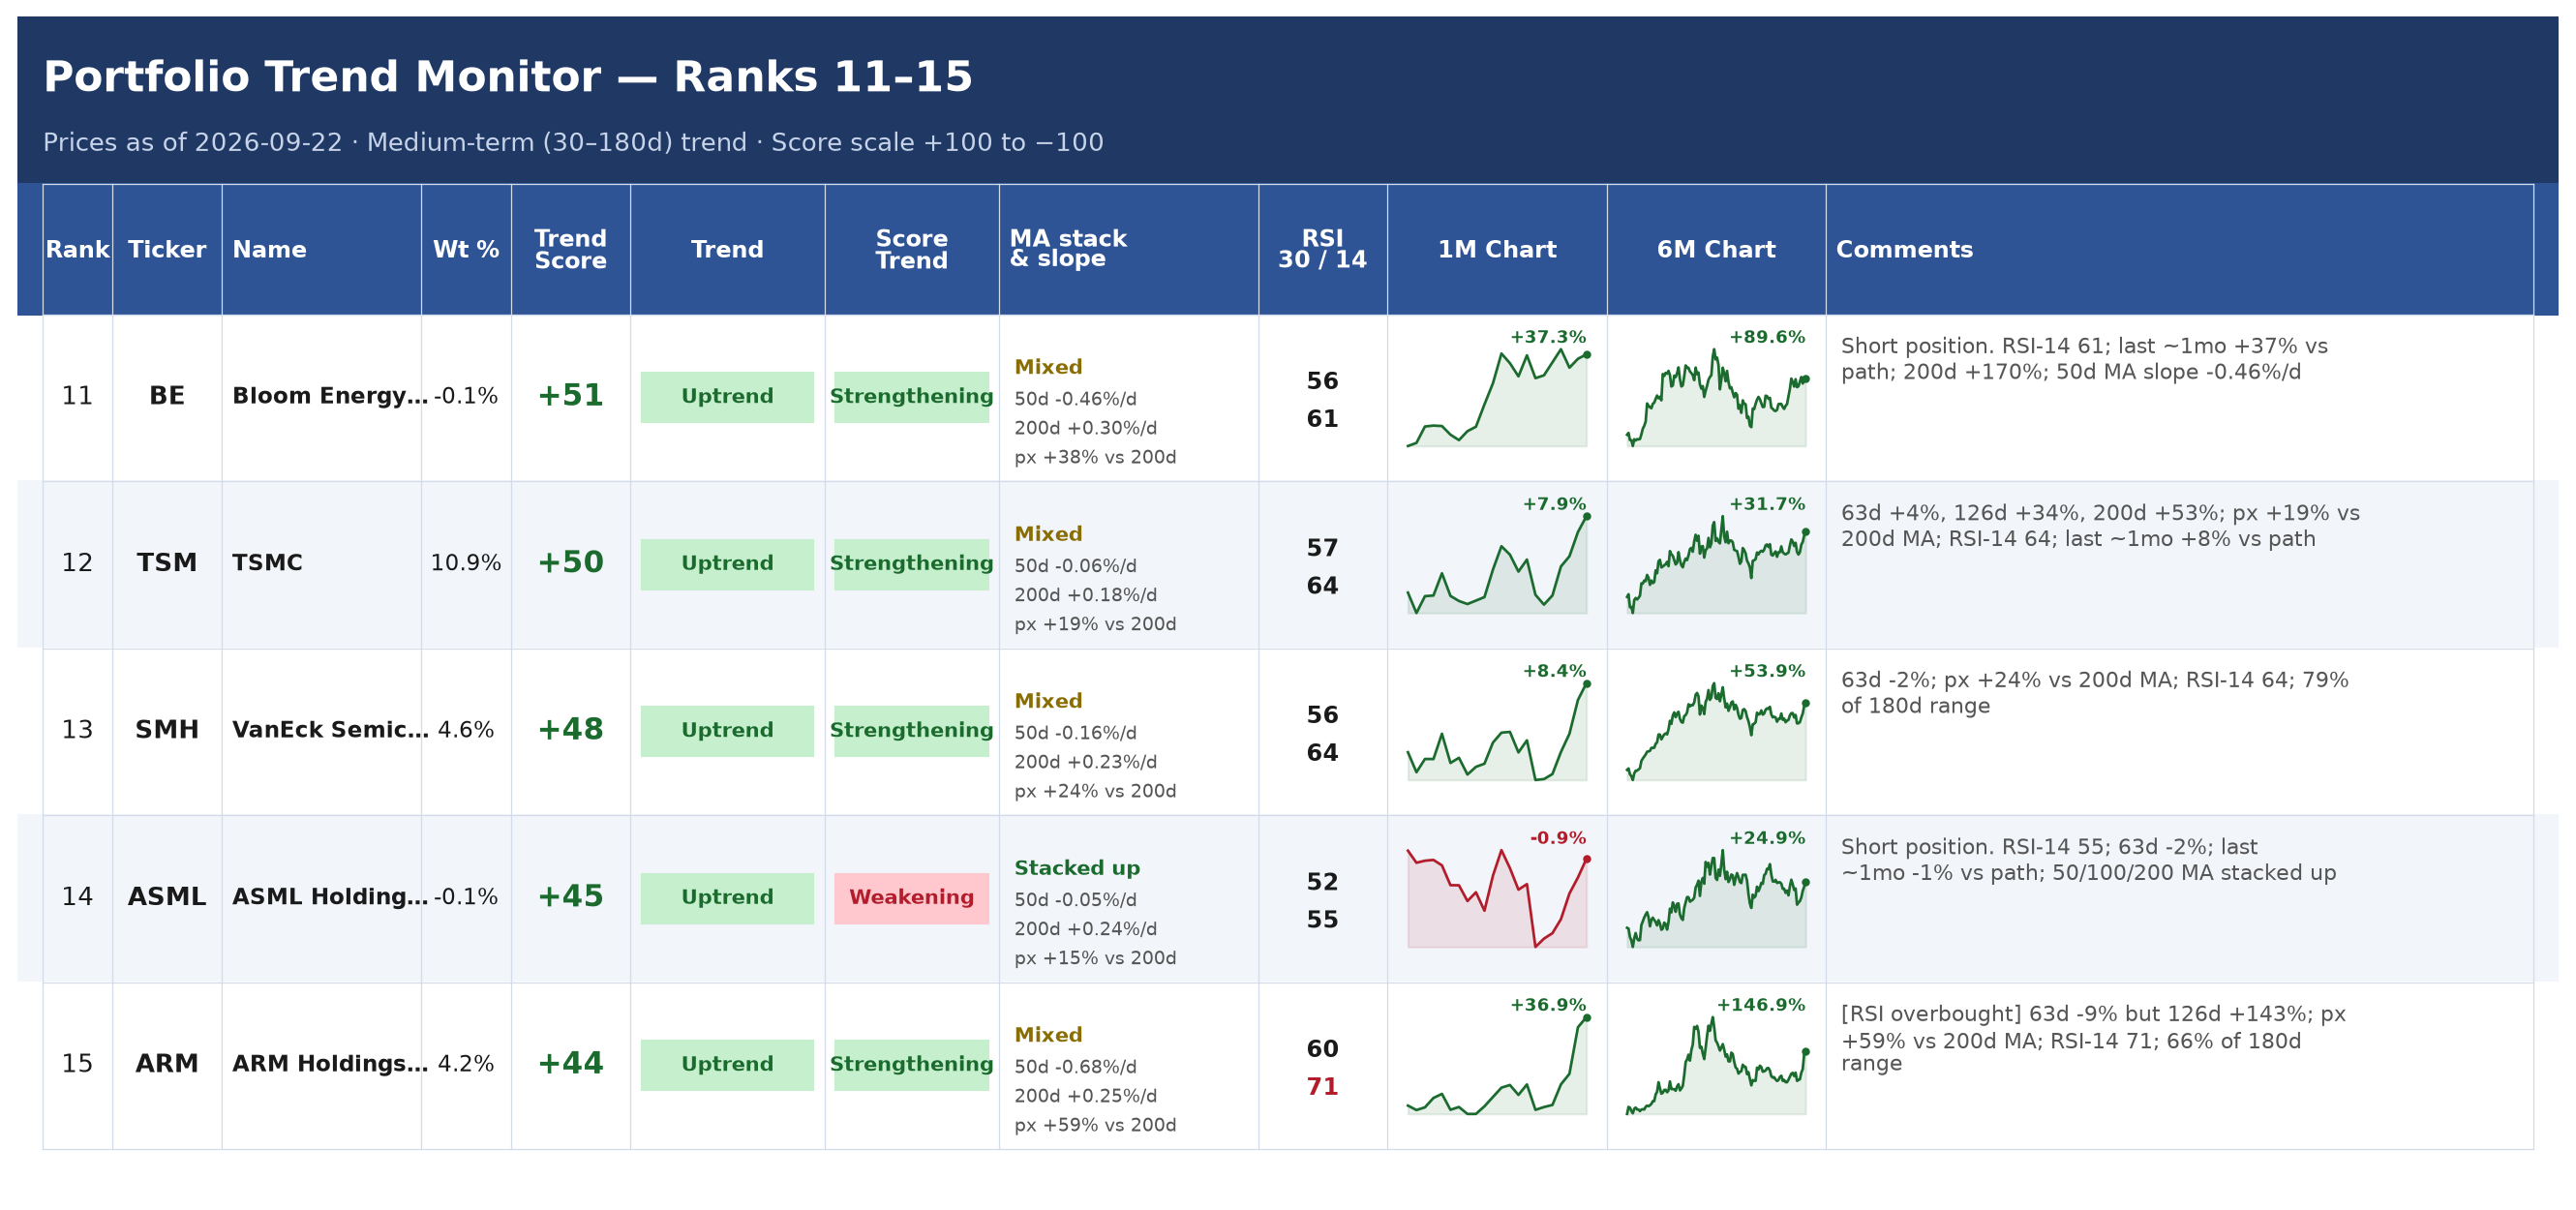Image resolution: width=2576 pixels, height=1210 pixels.
Task: Select the SMH ticker cell
Action: 167,730
